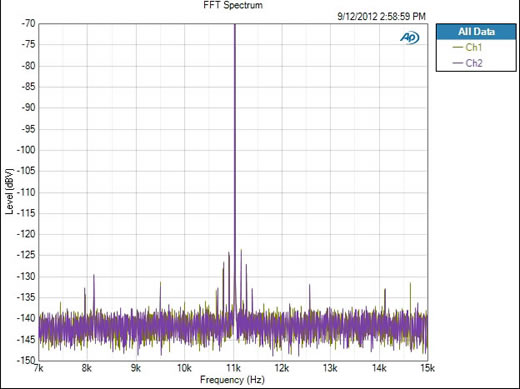Click the 13k frequency axis tick label
This screenshot has height=389, width=520.
coord(330,368)
